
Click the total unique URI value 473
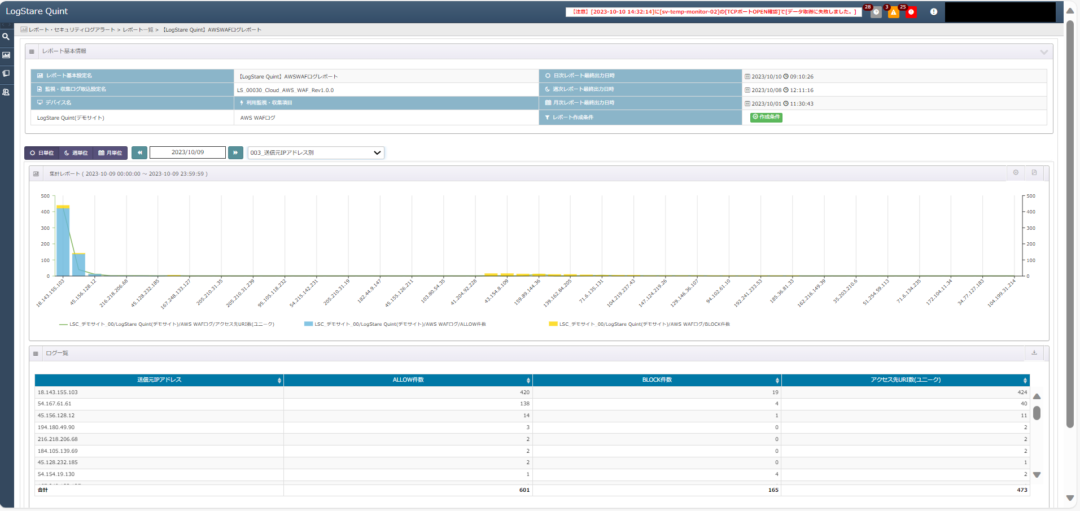click(x=1024, y=490)
